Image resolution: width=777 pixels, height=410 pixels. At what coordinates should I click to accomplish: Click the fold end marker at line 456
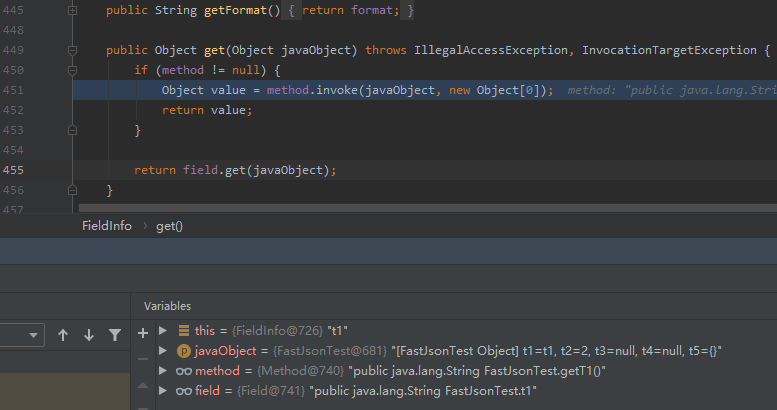72,190
